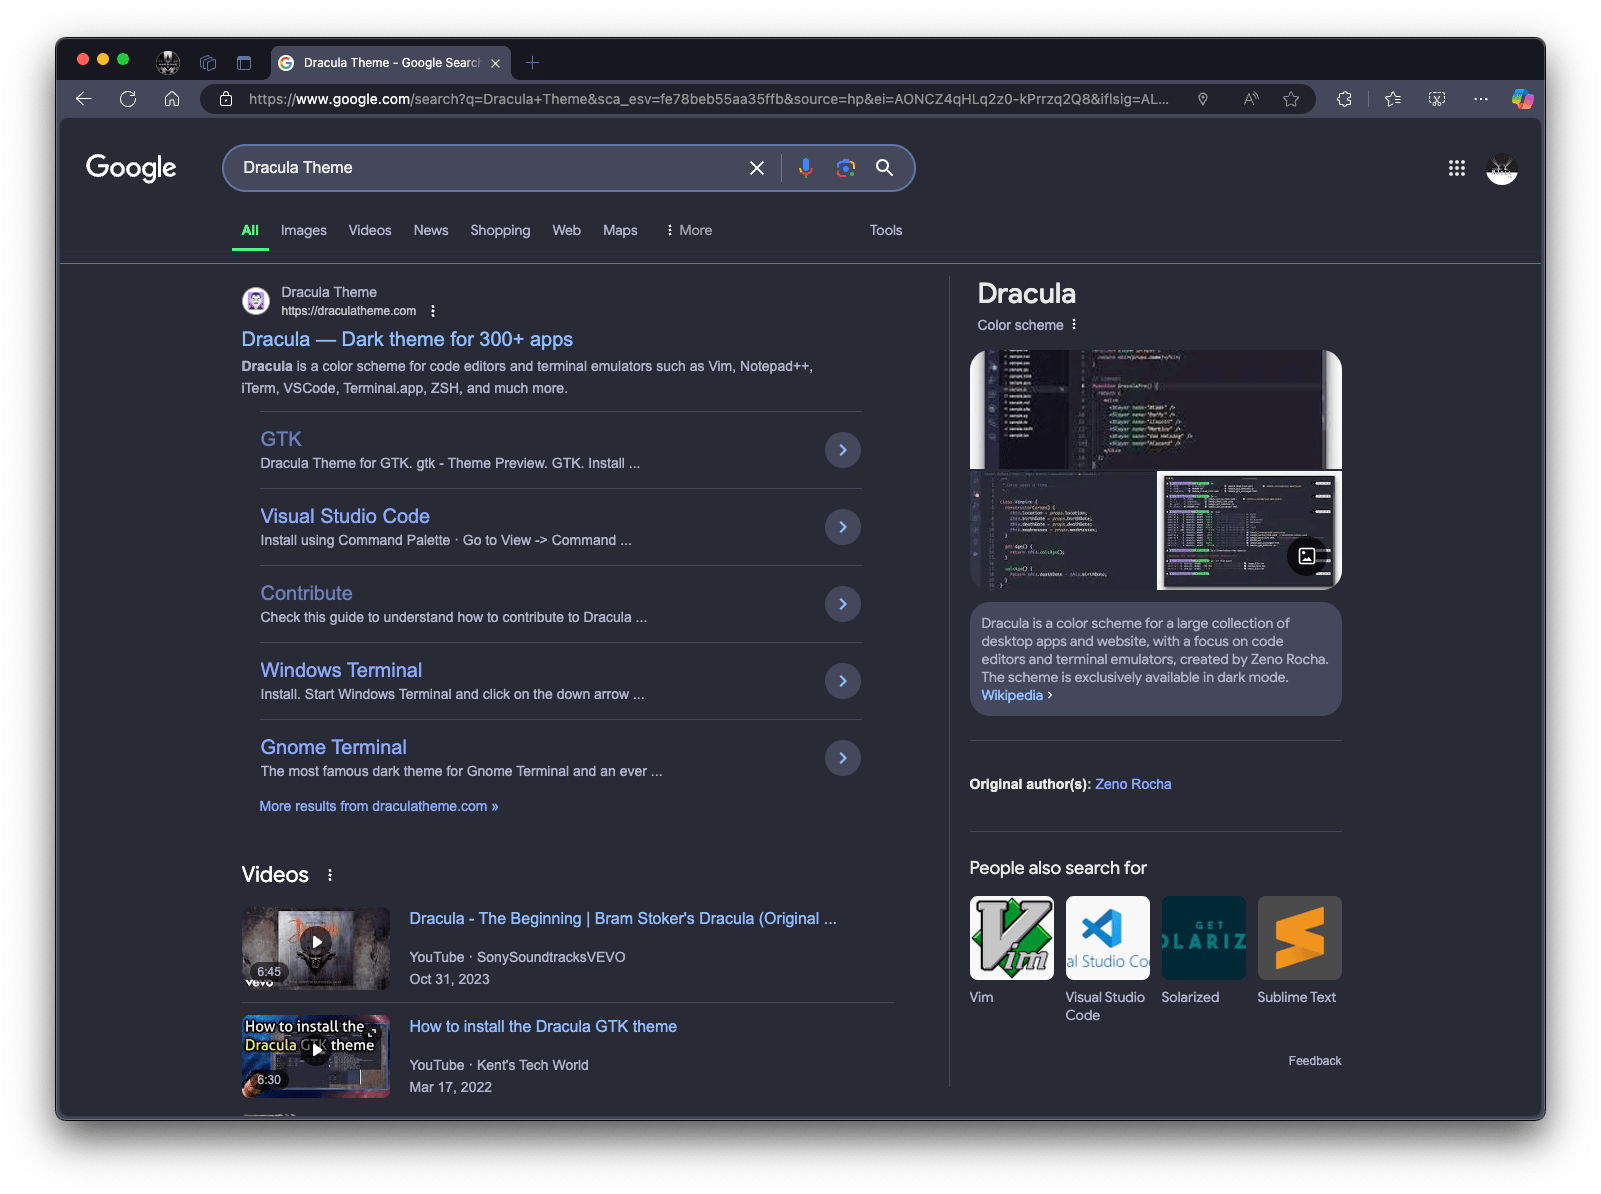Start a voice search with the microphone icon
1601x1194 pixels.
(x=806, y=168)
